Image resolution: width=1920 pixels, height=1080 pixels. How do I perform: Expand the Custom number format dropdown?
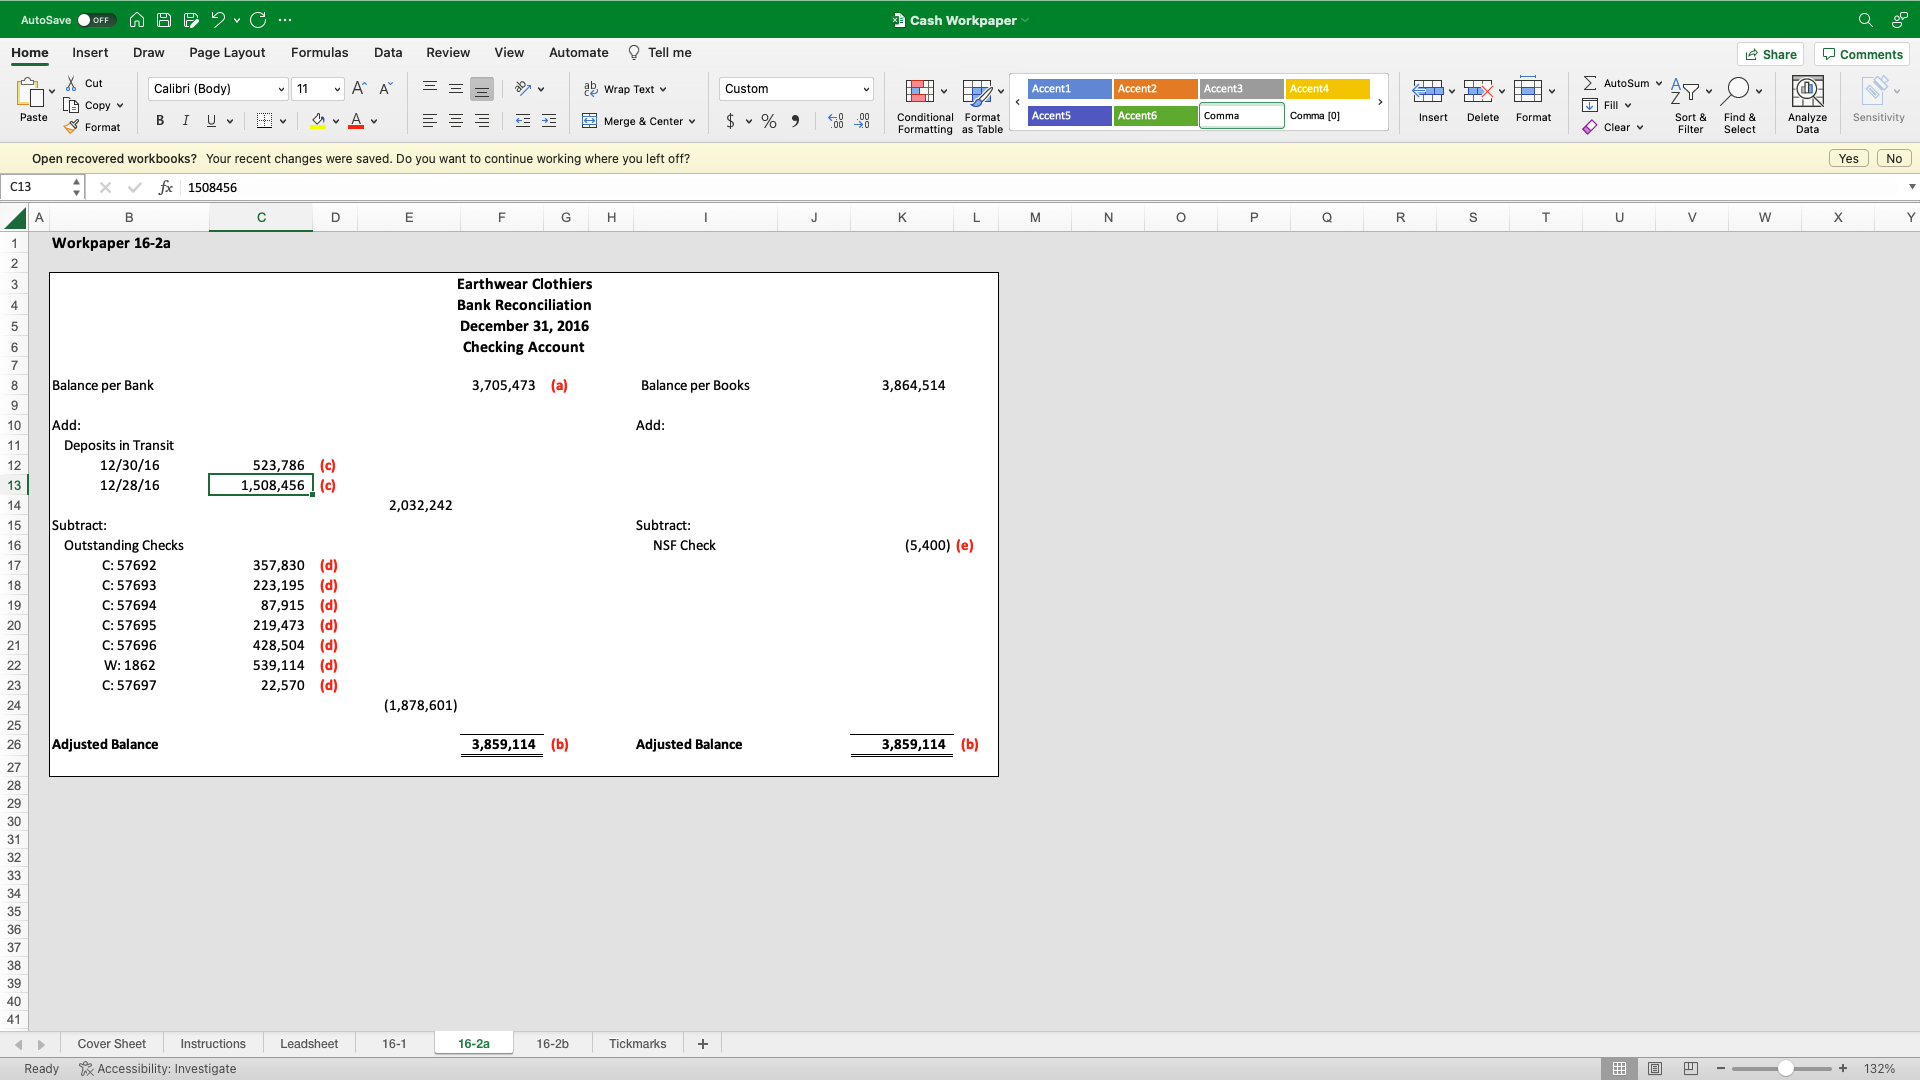pyautogui.click(x=866, y=89)
